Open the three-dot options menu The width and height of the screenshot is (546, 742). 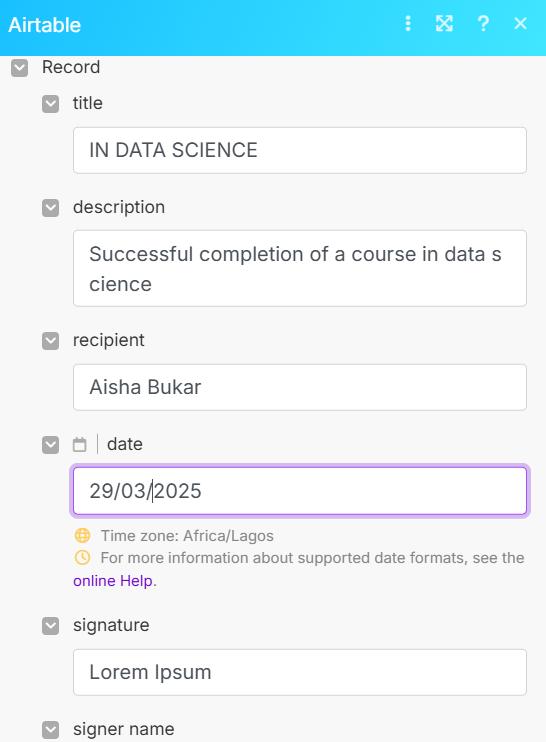point(408,23)
